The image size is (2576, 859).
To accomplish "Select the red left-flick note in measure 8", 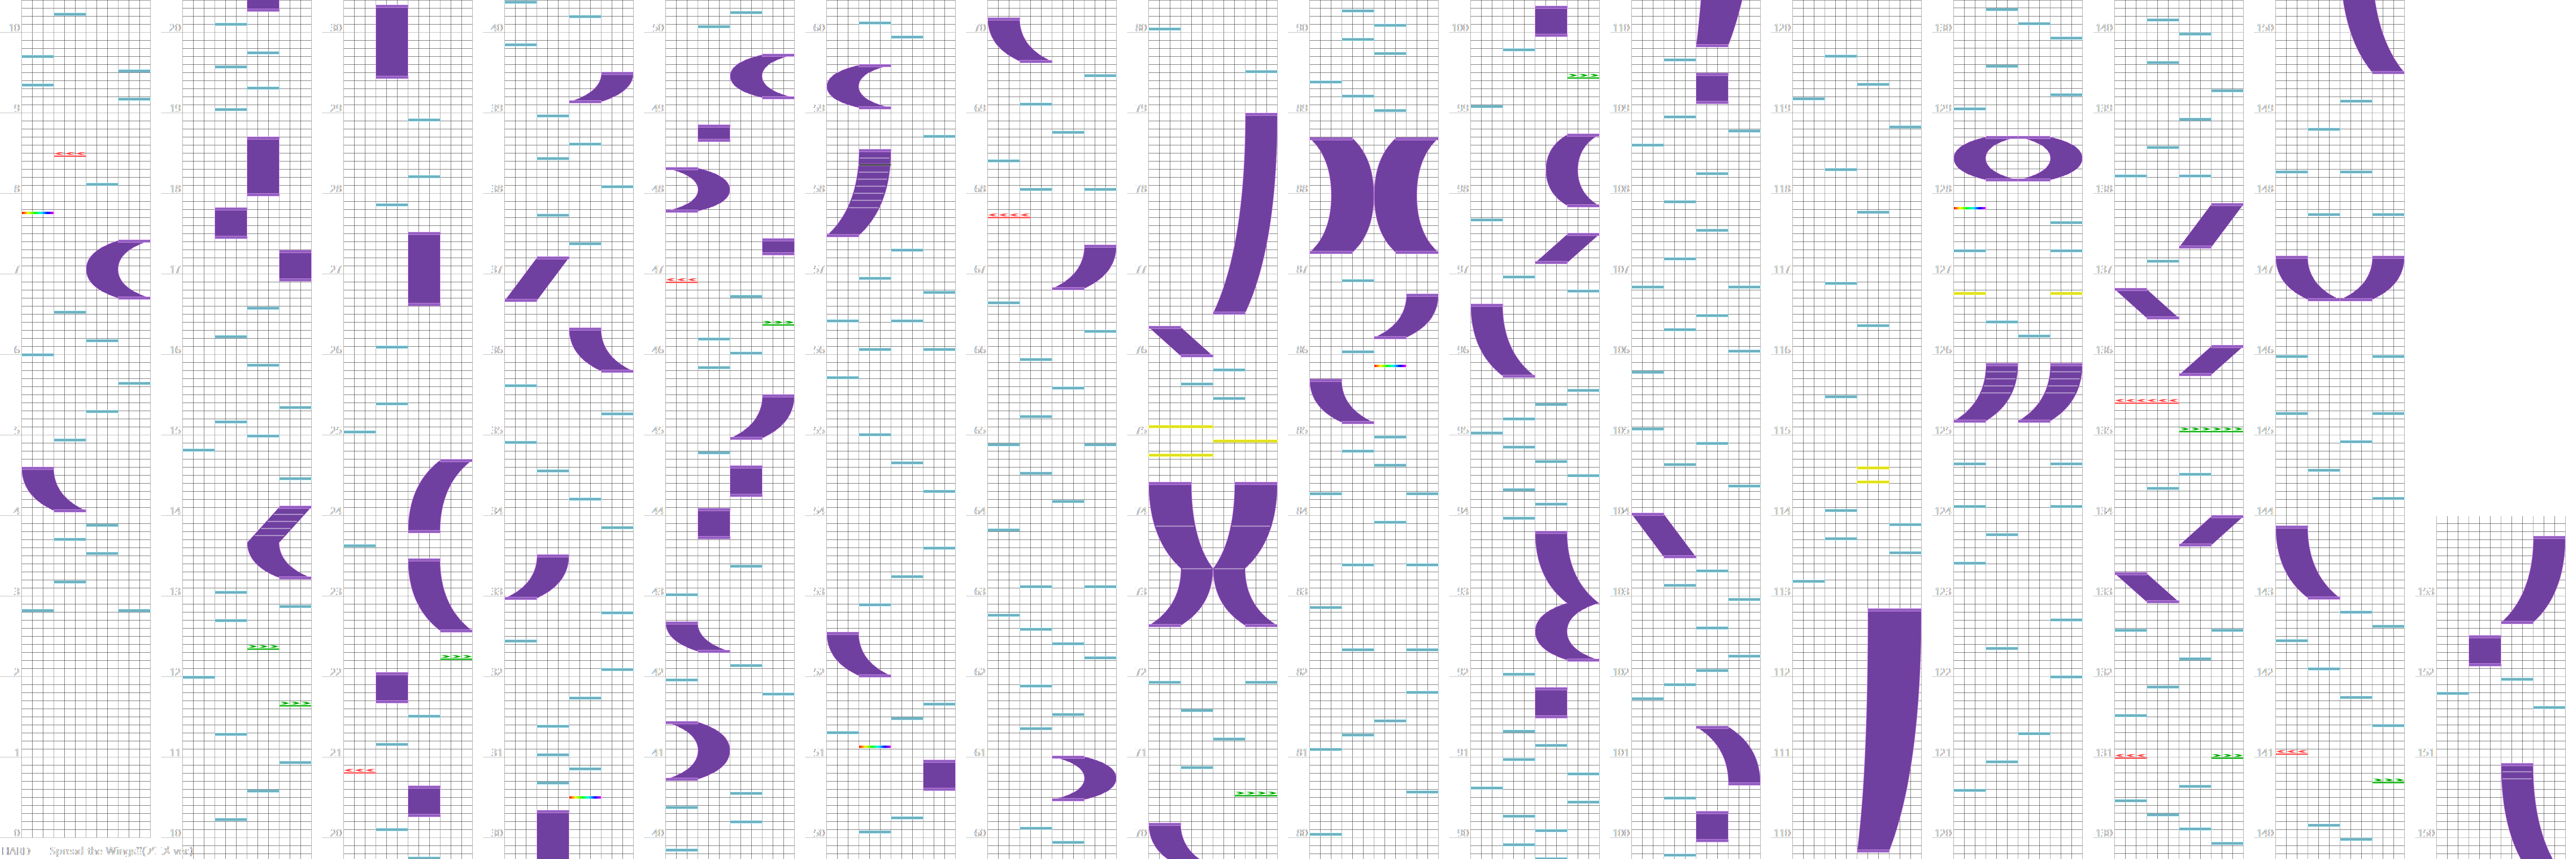I will [x=70, y=155].
